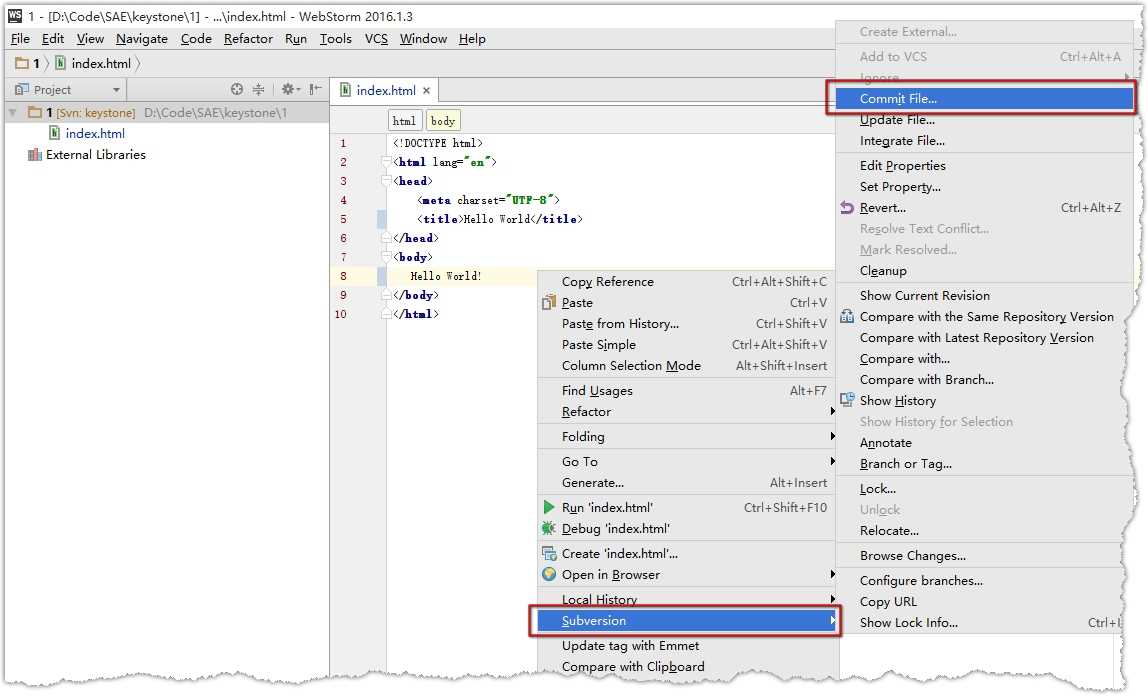The image size is (1148, 697).
Task: Choose Commit File... from Subversion submenu
Action: point(984,98)
